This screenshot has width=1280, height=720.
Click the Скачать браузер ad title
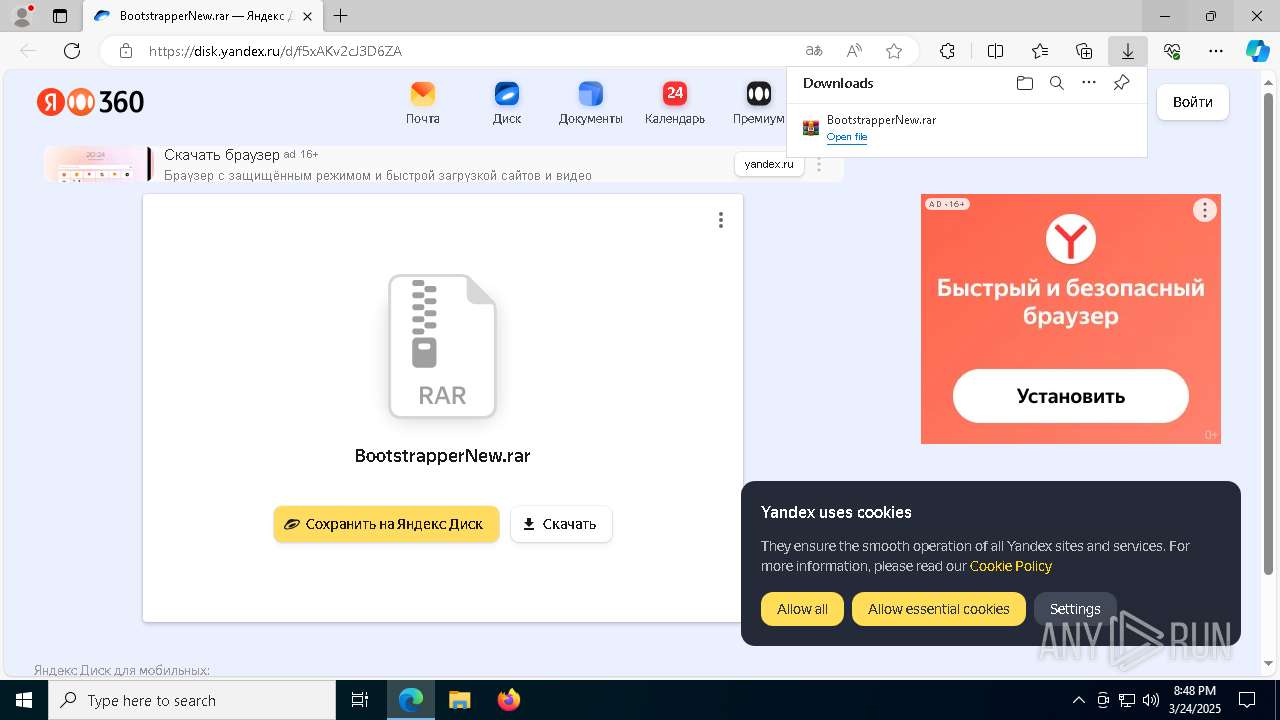click(x=222, y=155)
